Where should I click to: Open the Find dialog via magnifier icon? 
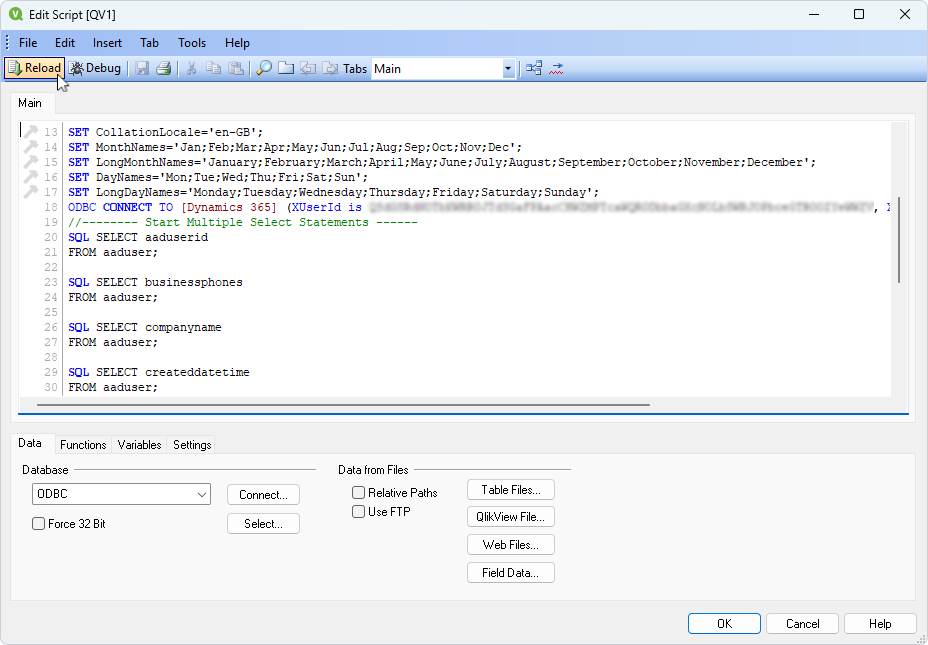[263, 68]
